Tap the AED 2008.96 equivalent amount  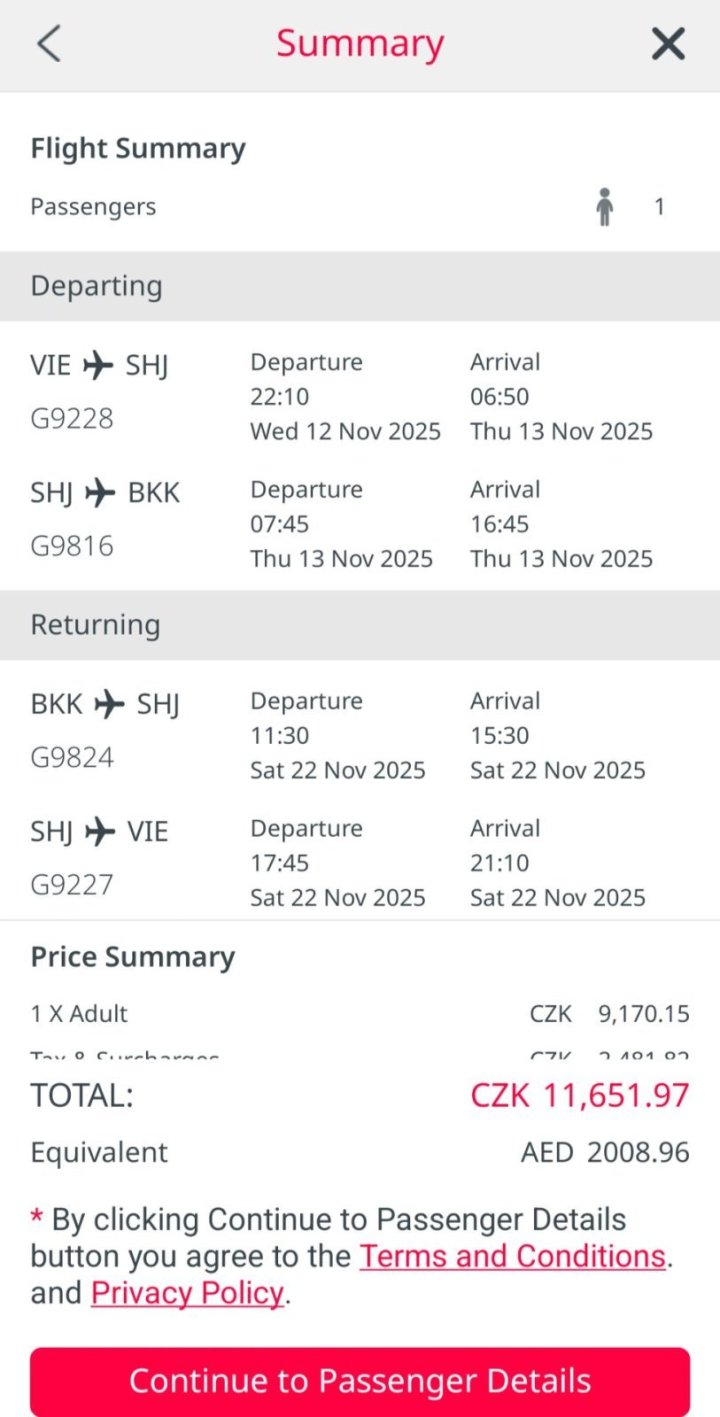(604, 1152)
